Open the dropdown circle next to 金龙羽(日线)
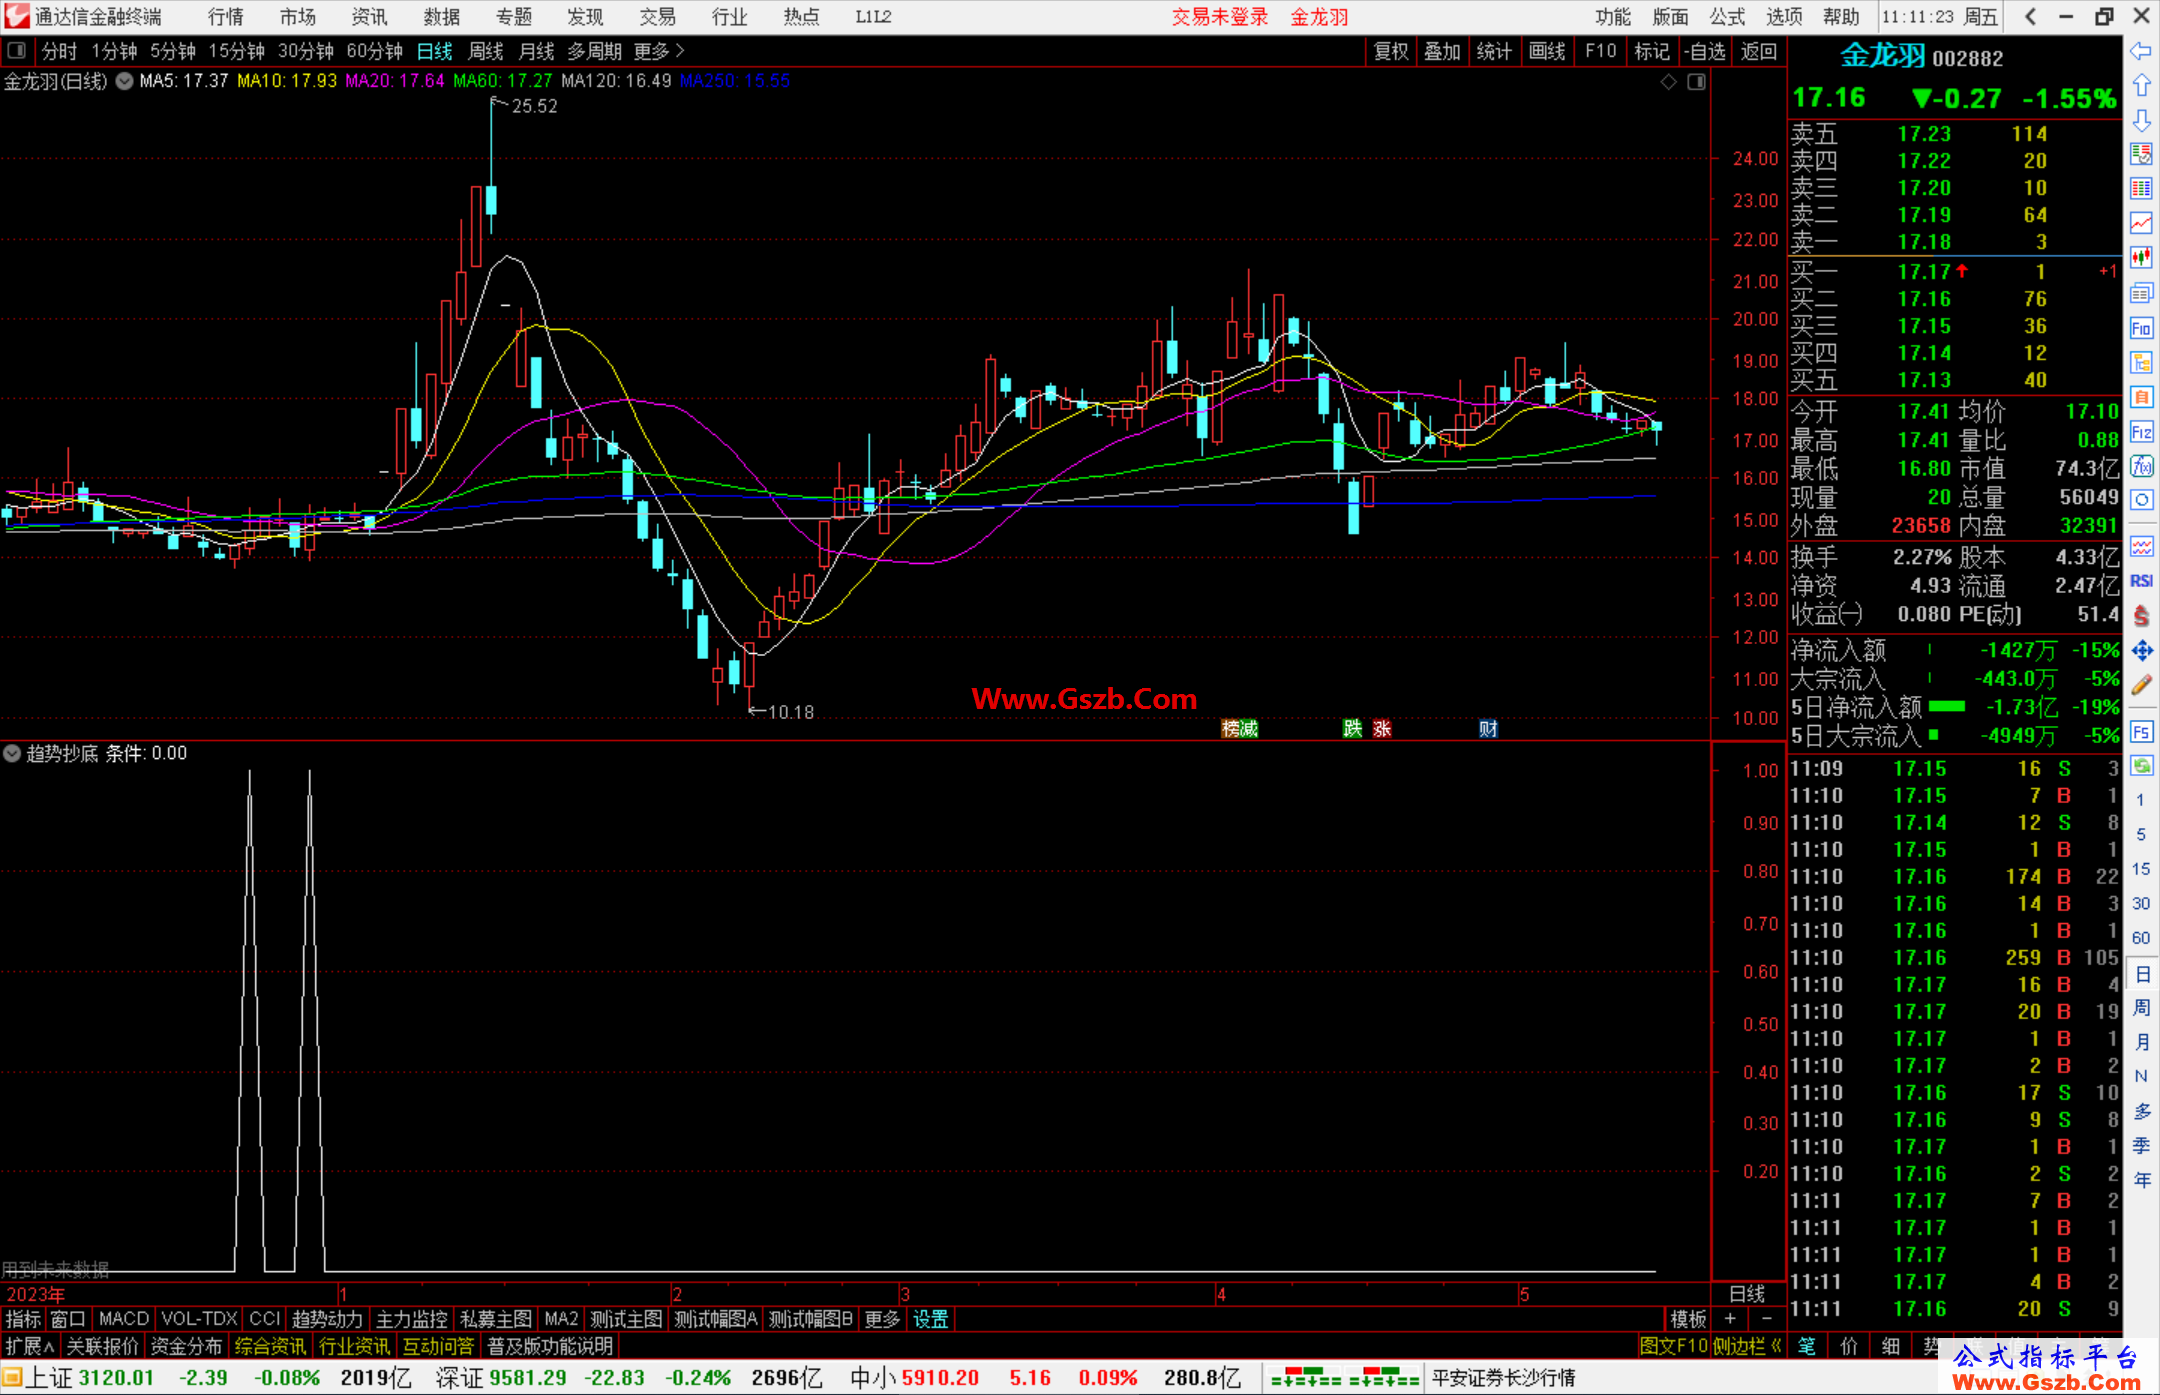The height and width of the screenshot is (1395, 2160). point(124,82)
